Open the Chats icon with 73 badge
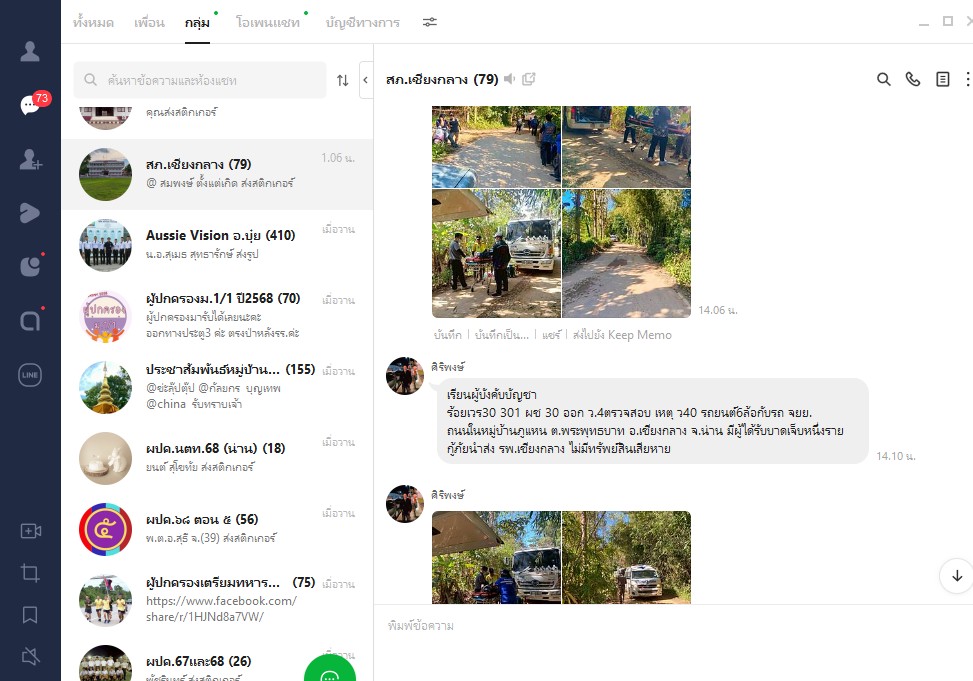 (30, 106)
